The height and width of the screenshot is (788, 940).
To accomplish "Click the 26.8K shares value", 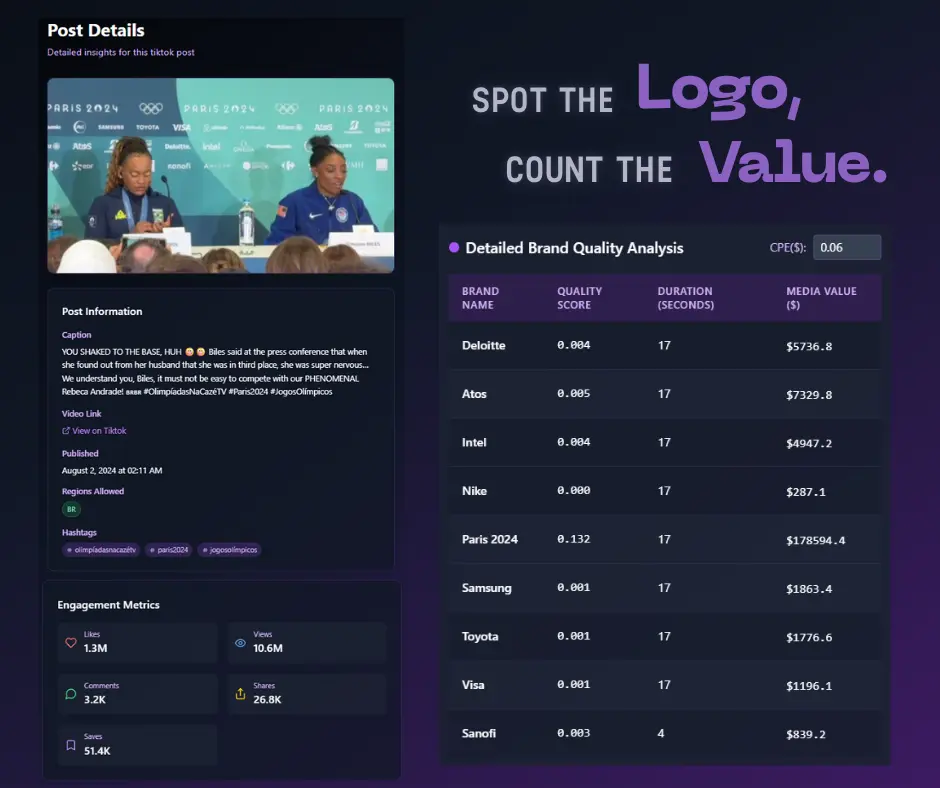I will pos(267,700).
